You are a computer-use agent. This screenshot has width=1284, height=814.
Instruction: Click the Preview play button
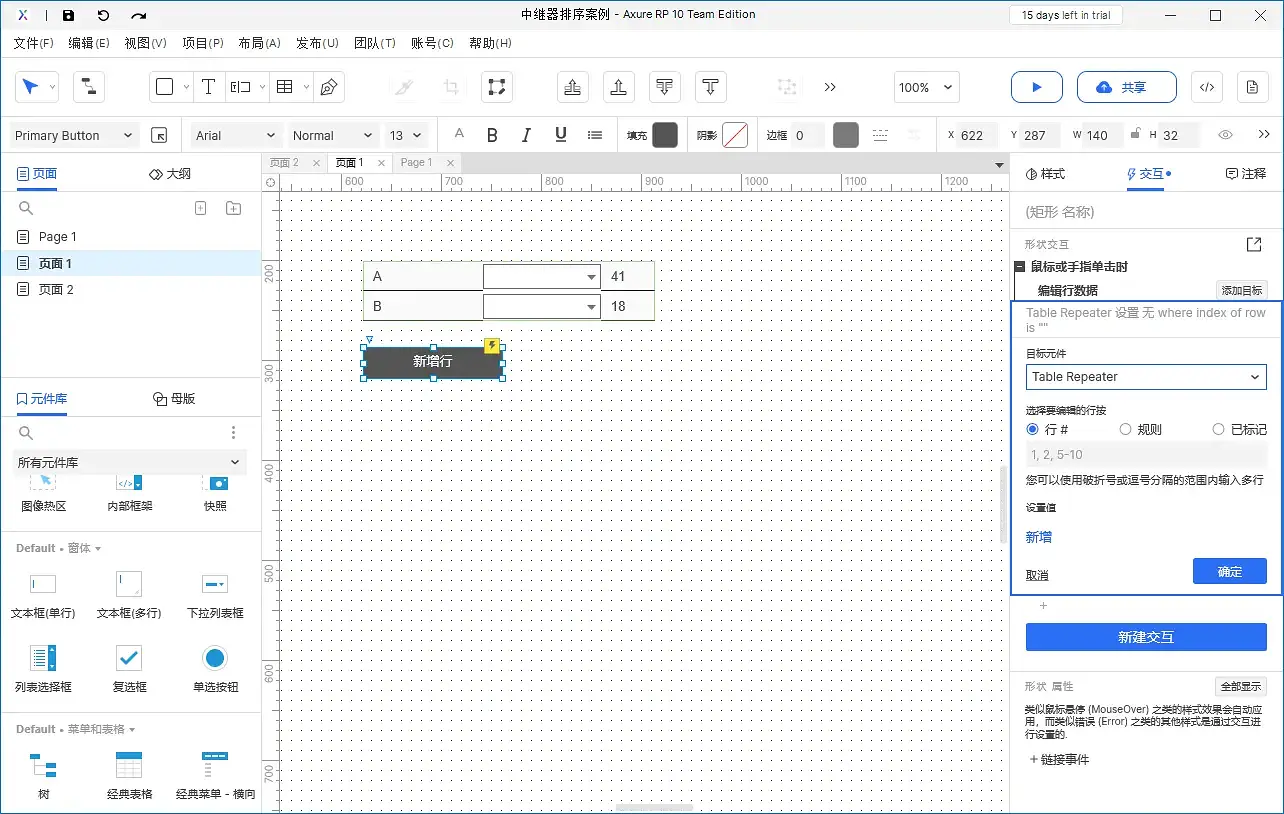tap(1036, 87)
